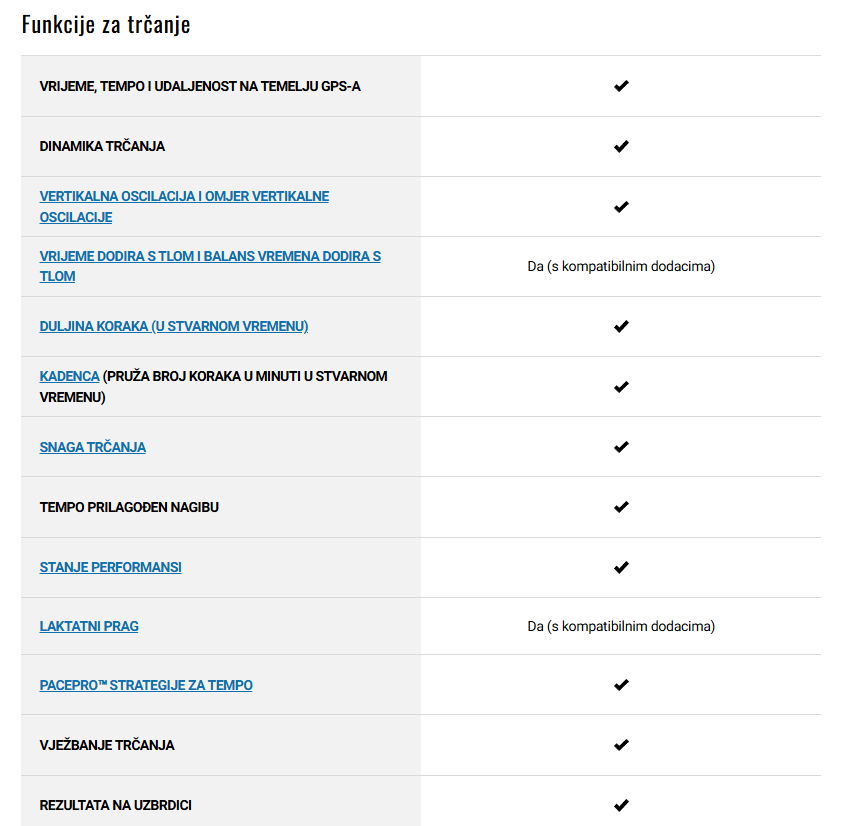The height and width of the screenshot is (826, 843).
Task: Click the checkmark beside Rezultata na uzbrdici
Action: pyautogui.click(x=621, y=806)
